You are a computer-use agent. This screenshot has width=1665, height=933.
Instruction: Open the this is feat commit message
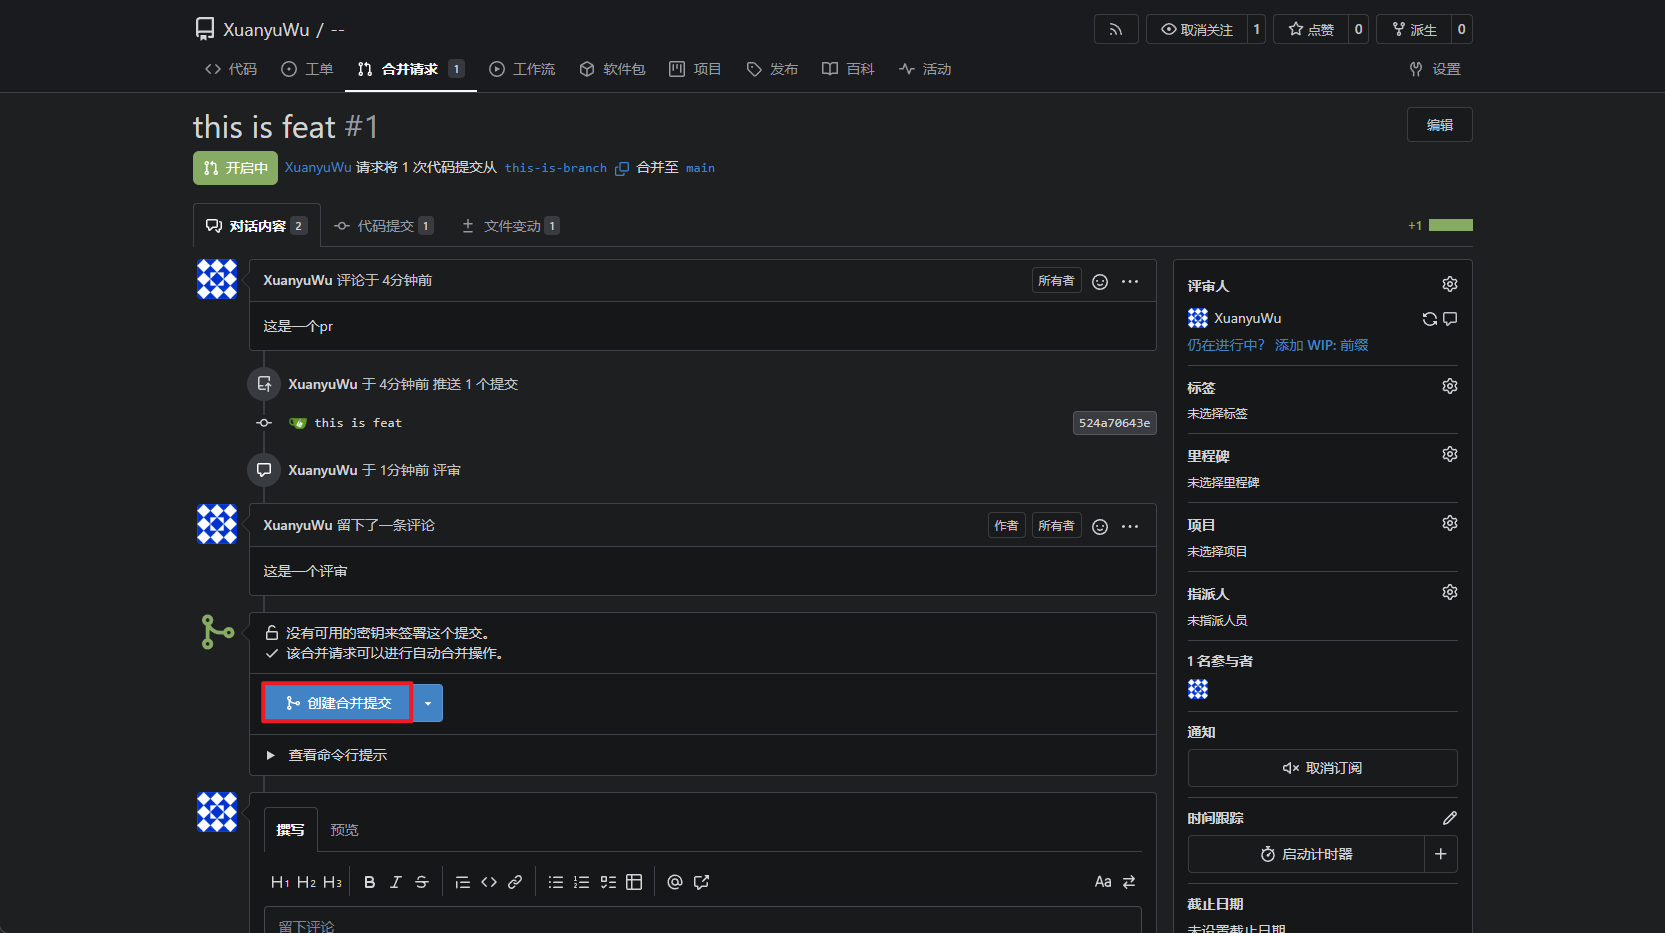358,423
